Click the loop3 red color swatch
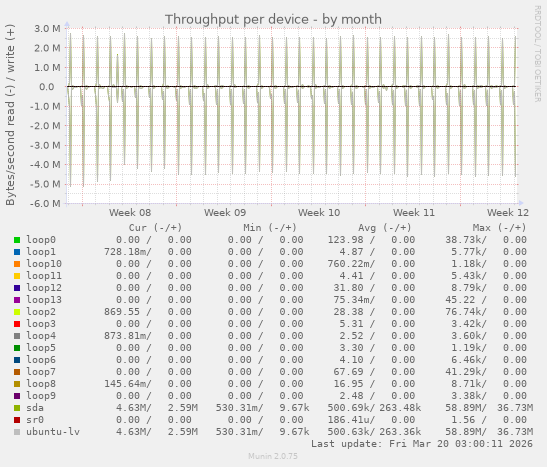 click(17, 324)
